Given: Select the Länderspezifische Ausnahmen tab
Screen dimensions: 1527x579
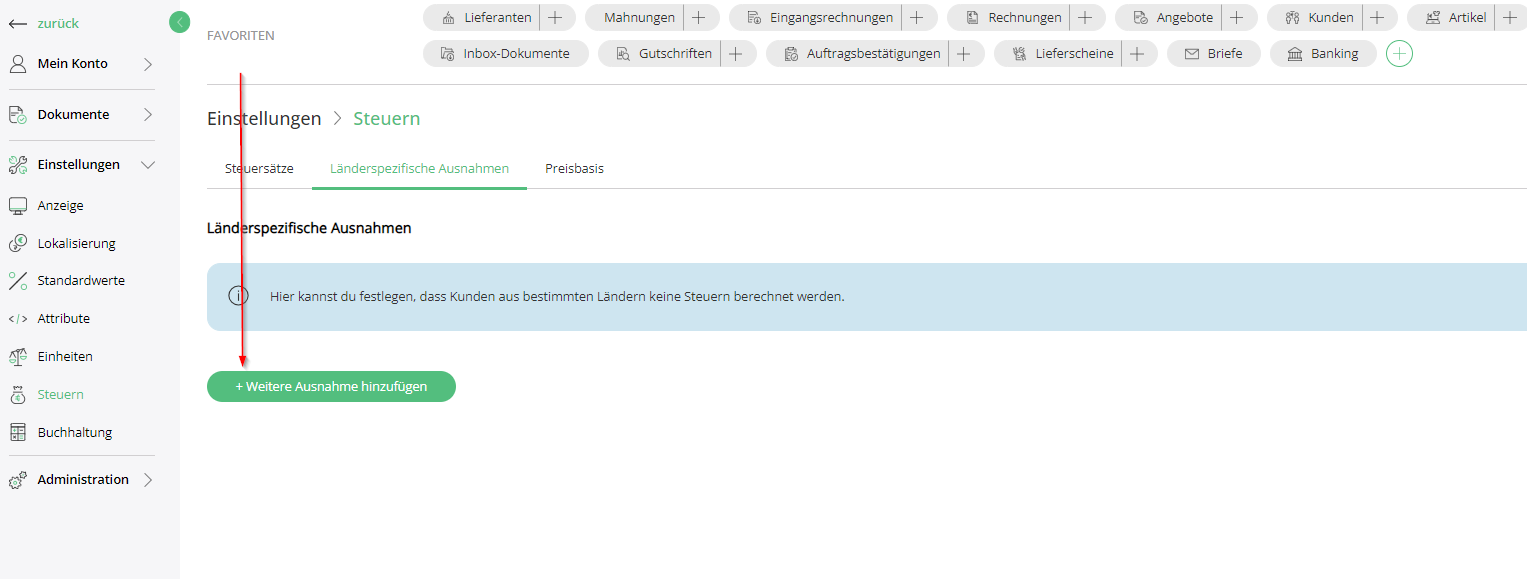Looking at the screenshot, I should tap(420, 169).
